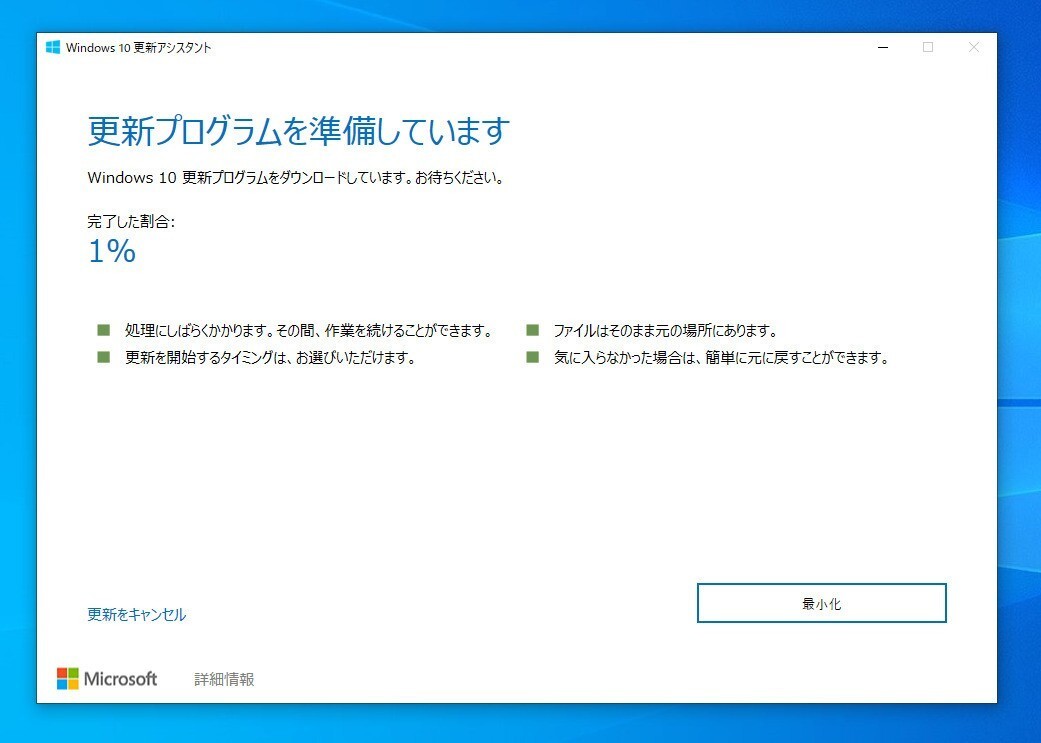Click the bullet text 処理にしばらくかかります
The height and width of the screenshot is (743, 1041).
pos(308,330)
